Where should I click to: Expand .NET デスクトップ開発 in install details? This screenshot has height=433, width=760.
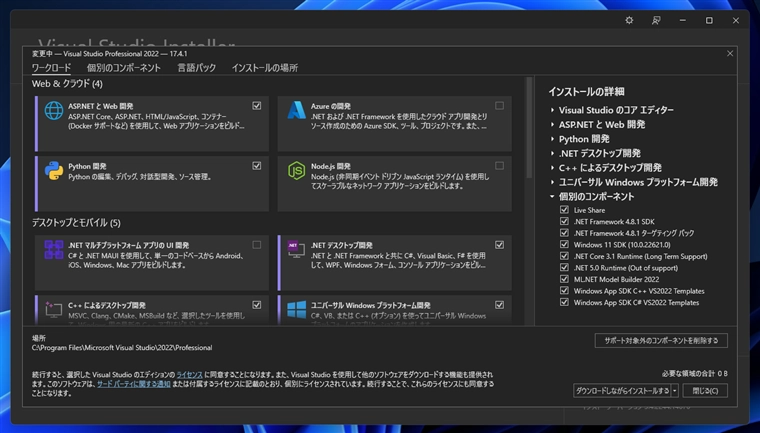pyautogui.click(x=552, y=153)
